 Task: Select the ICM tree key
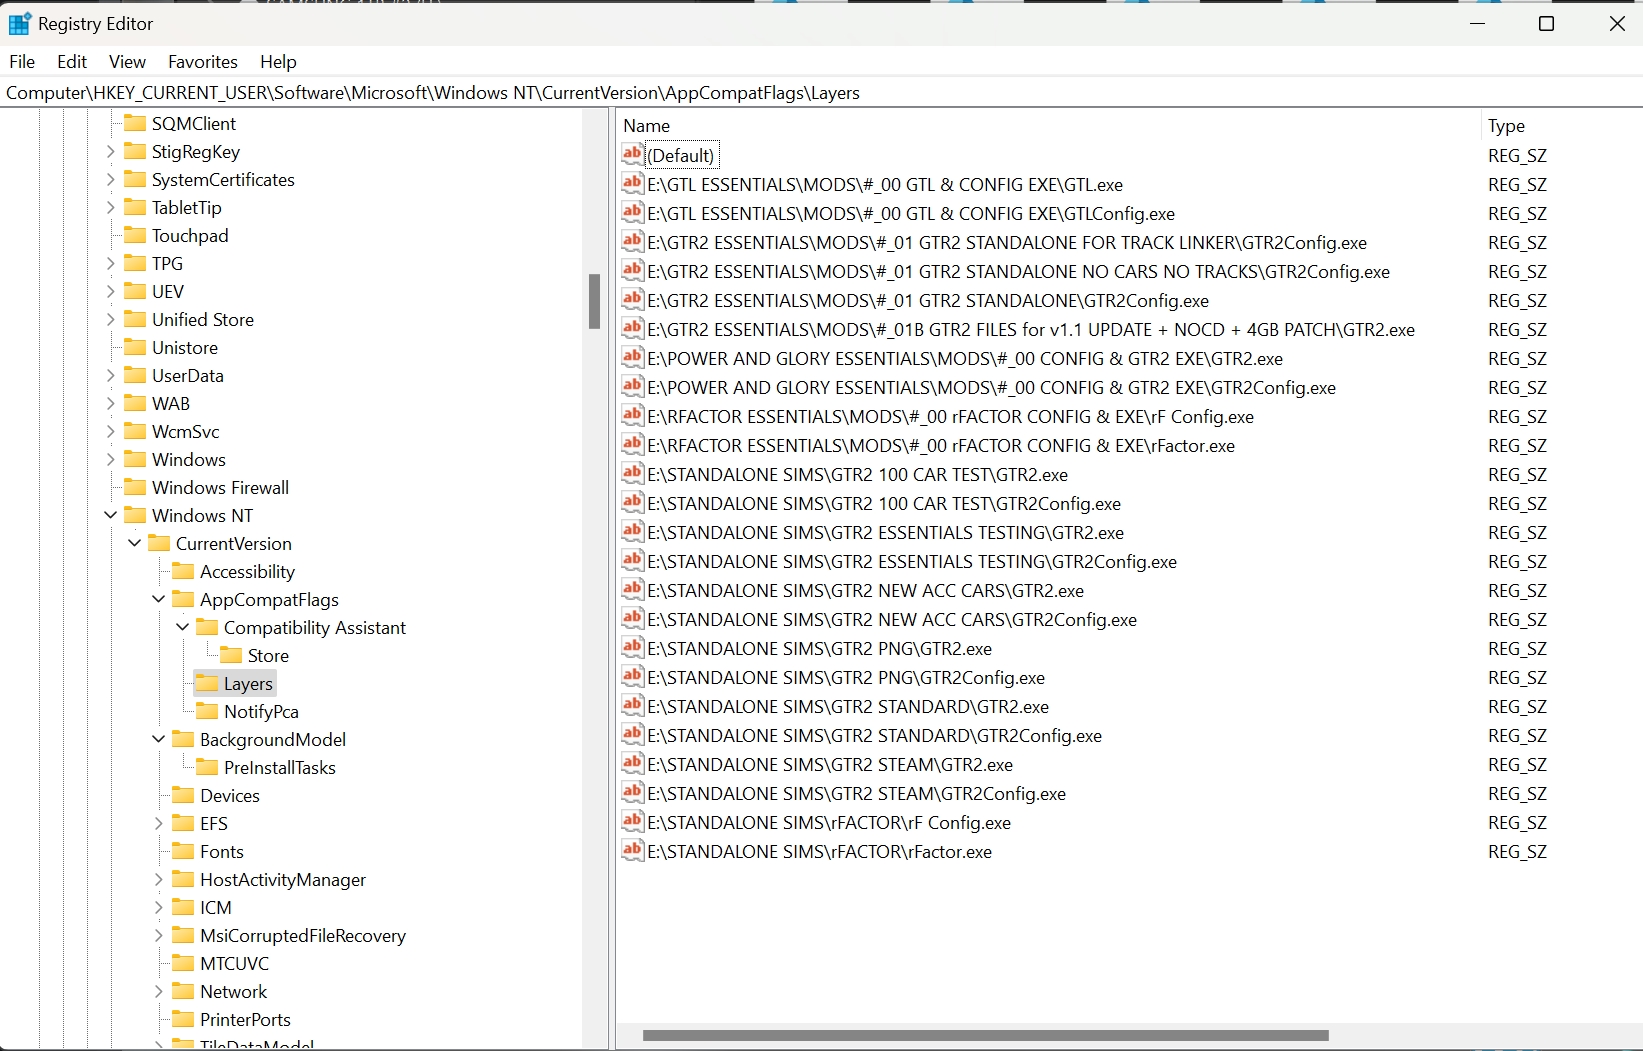[215, 907]
